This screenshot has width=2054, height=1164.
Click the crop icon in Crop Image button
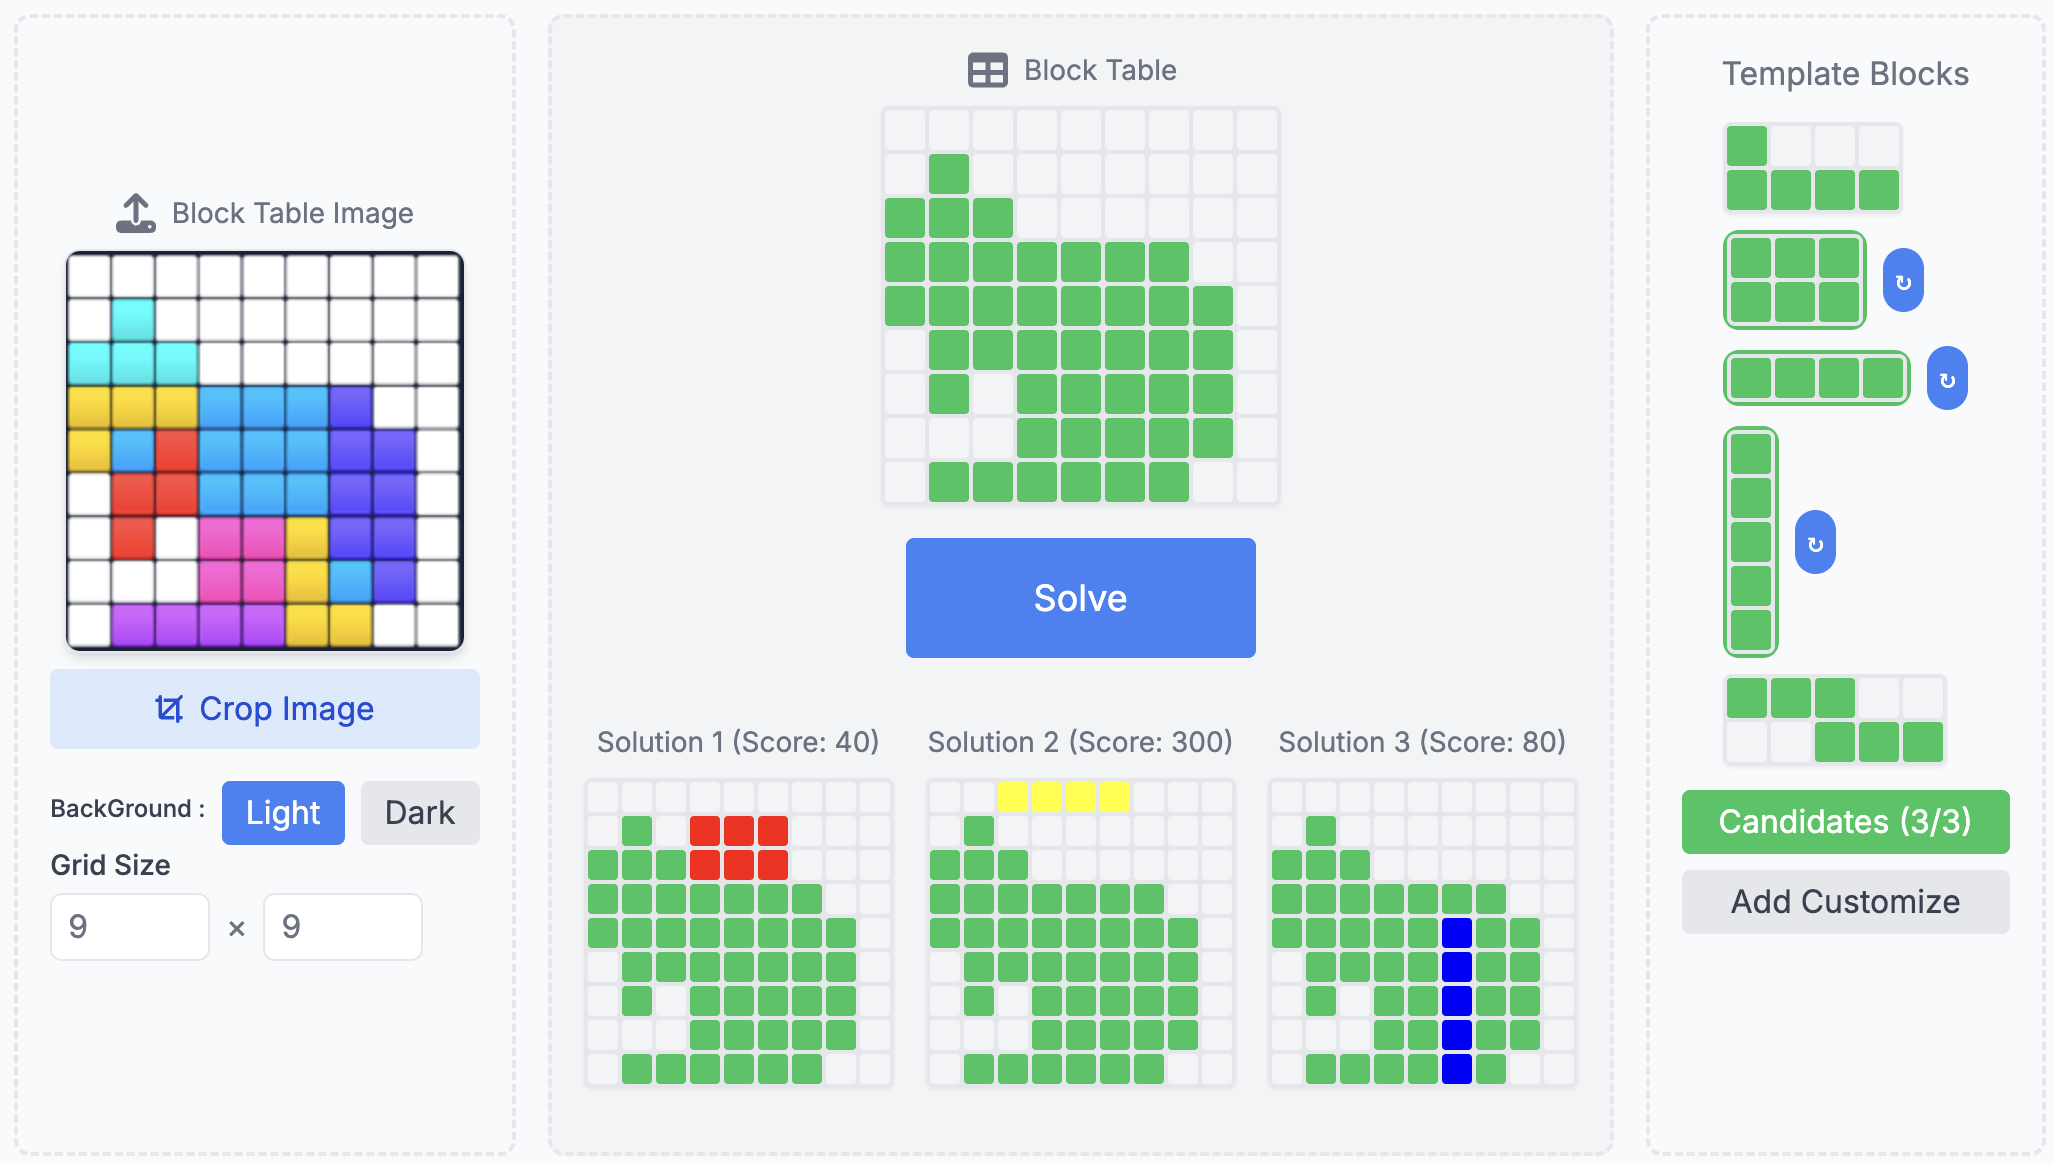tap(169, 709)
